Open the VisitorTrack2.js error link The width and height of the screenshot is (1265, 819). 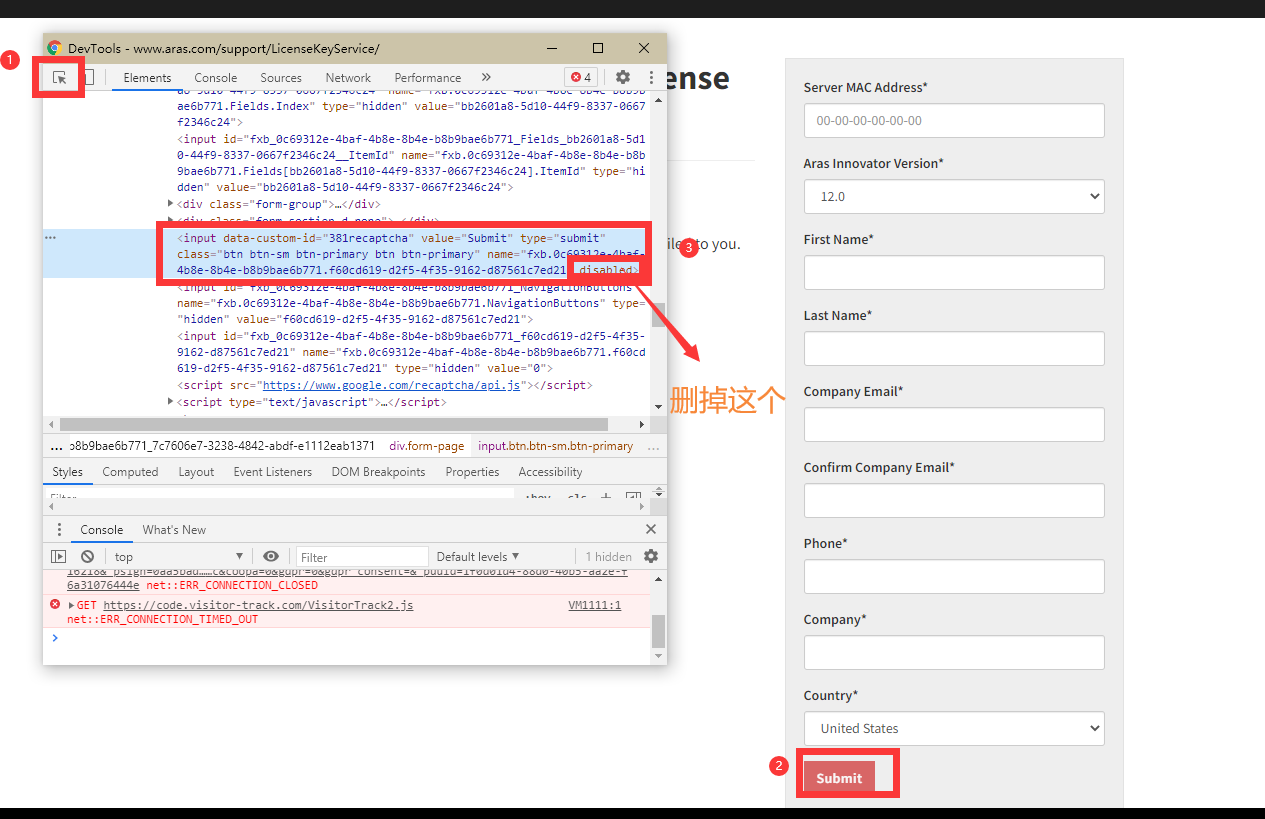click(x=258, y=605)
